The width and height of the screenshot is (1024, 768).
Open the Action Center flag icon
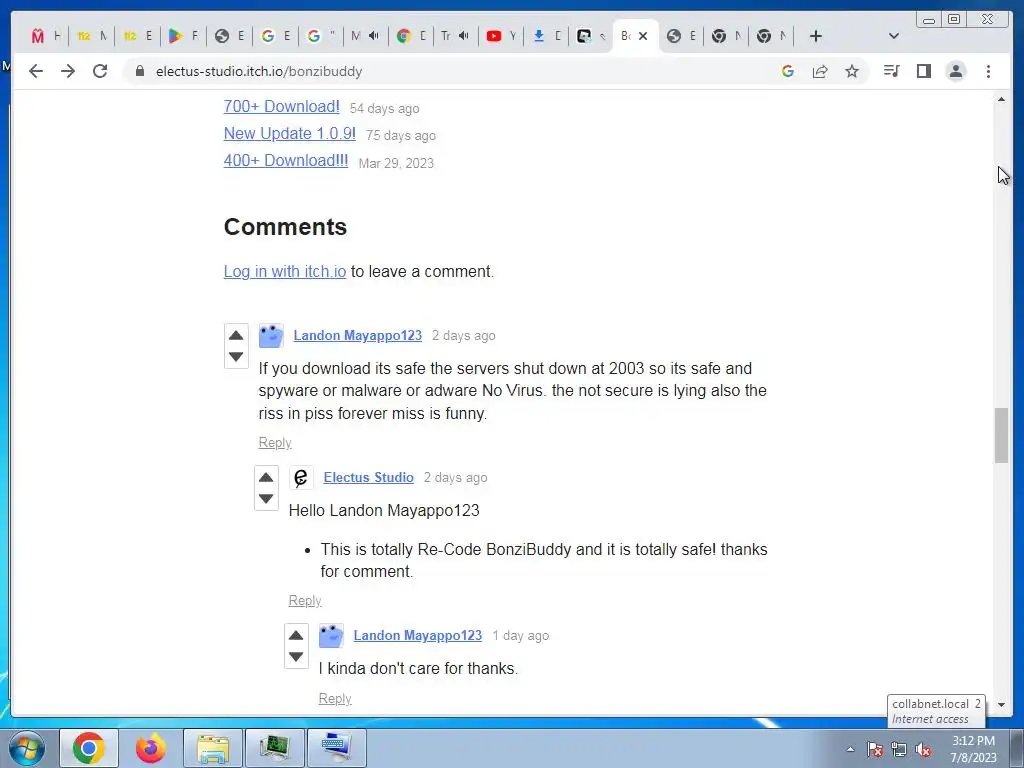click(875, 749)
